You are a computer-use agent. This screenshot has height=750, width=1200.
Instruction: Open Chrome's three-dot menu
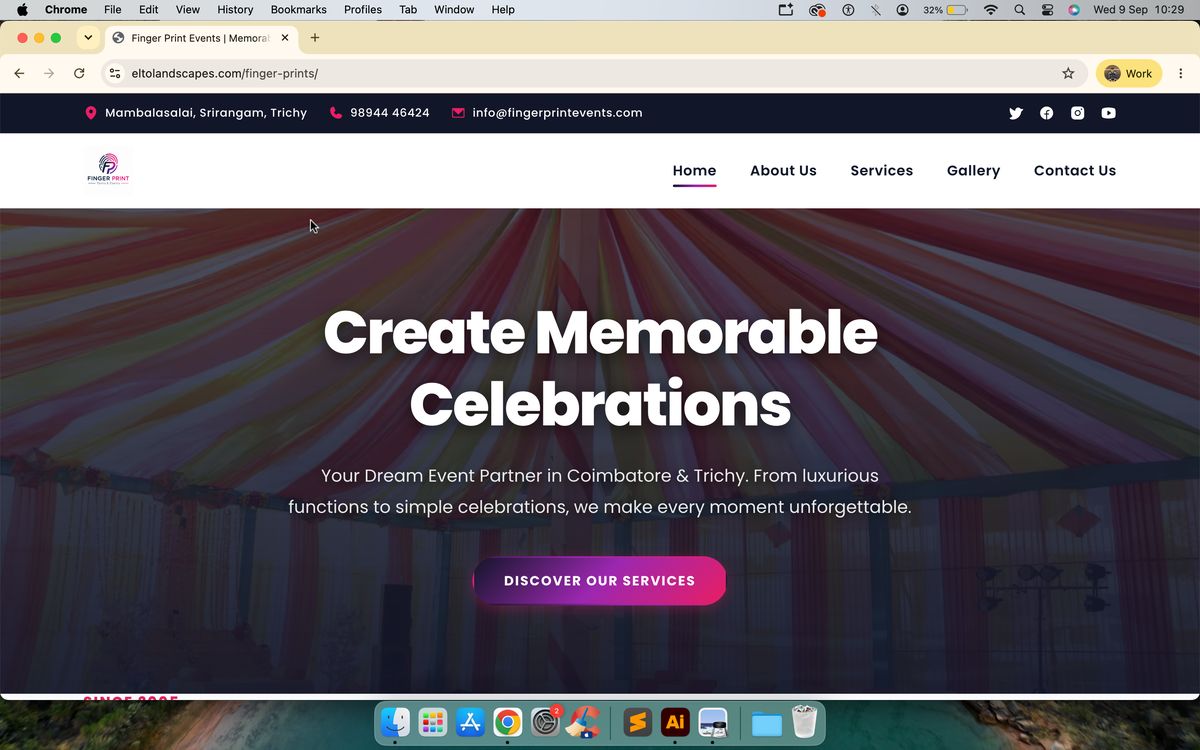(x=1181, y=73)
